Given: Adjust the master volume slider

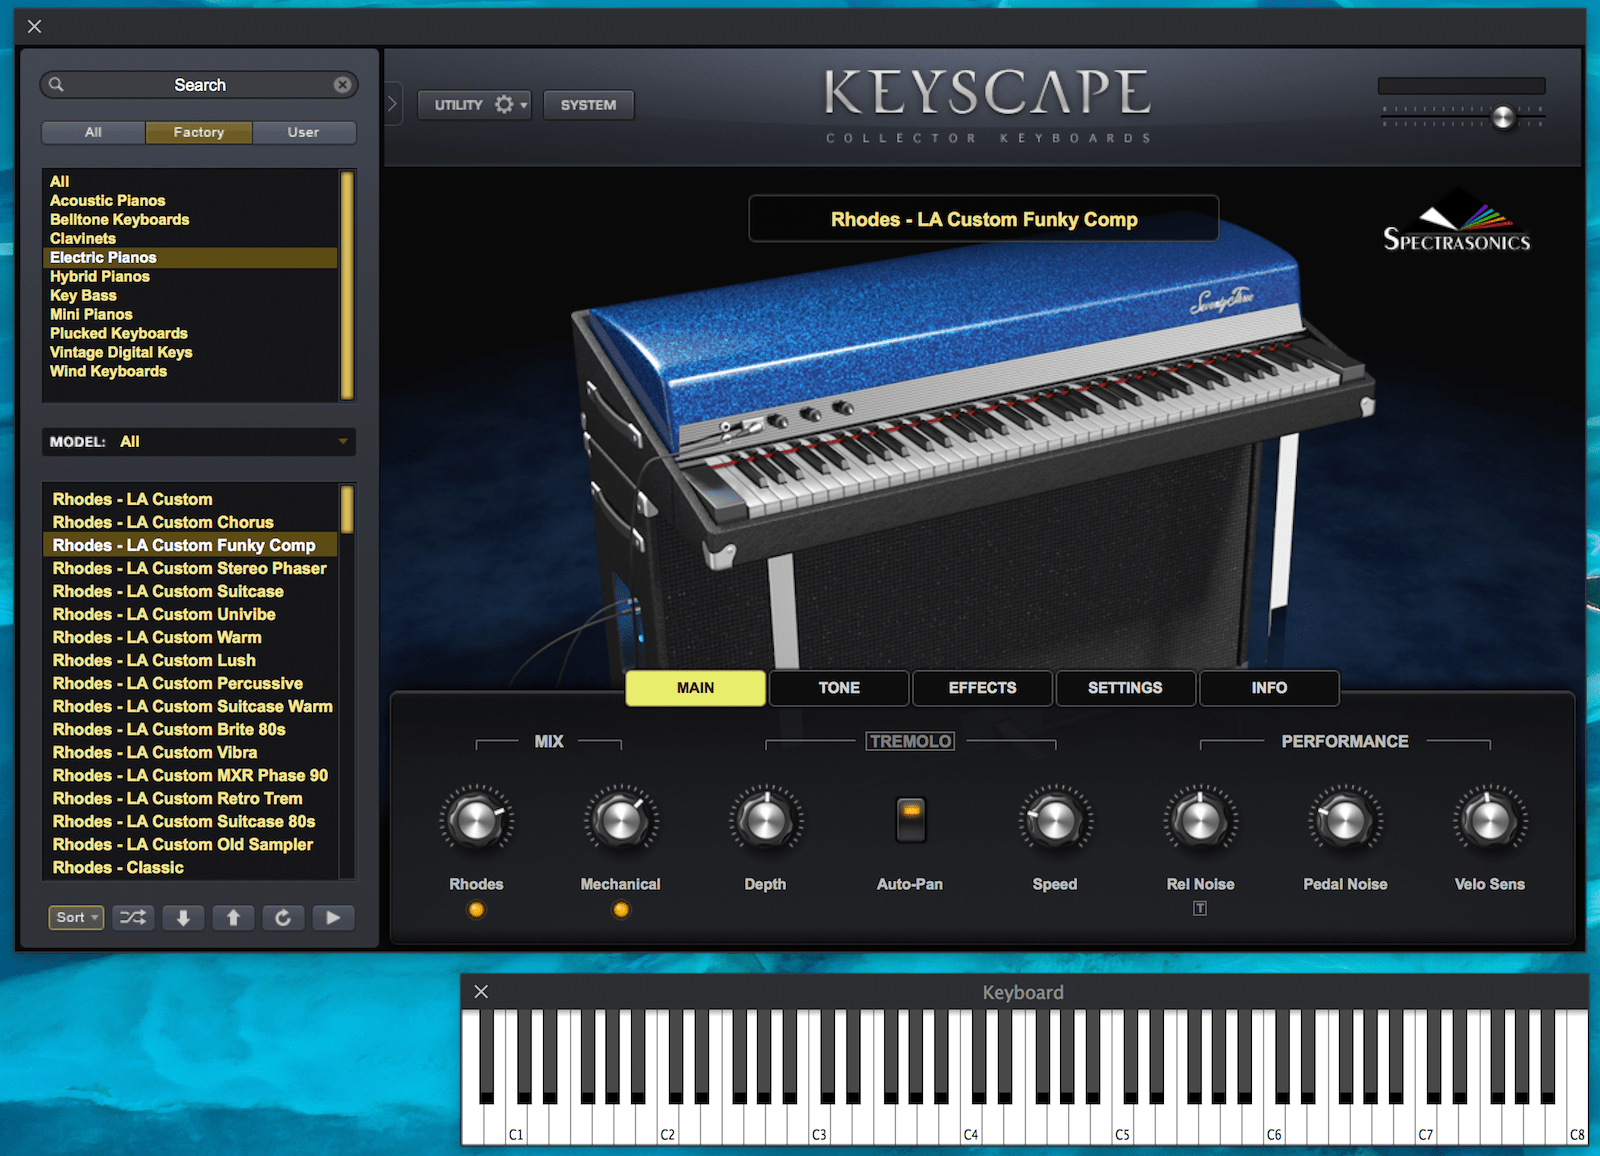Looking at the screenshot, I should [x=1503, y=117].
